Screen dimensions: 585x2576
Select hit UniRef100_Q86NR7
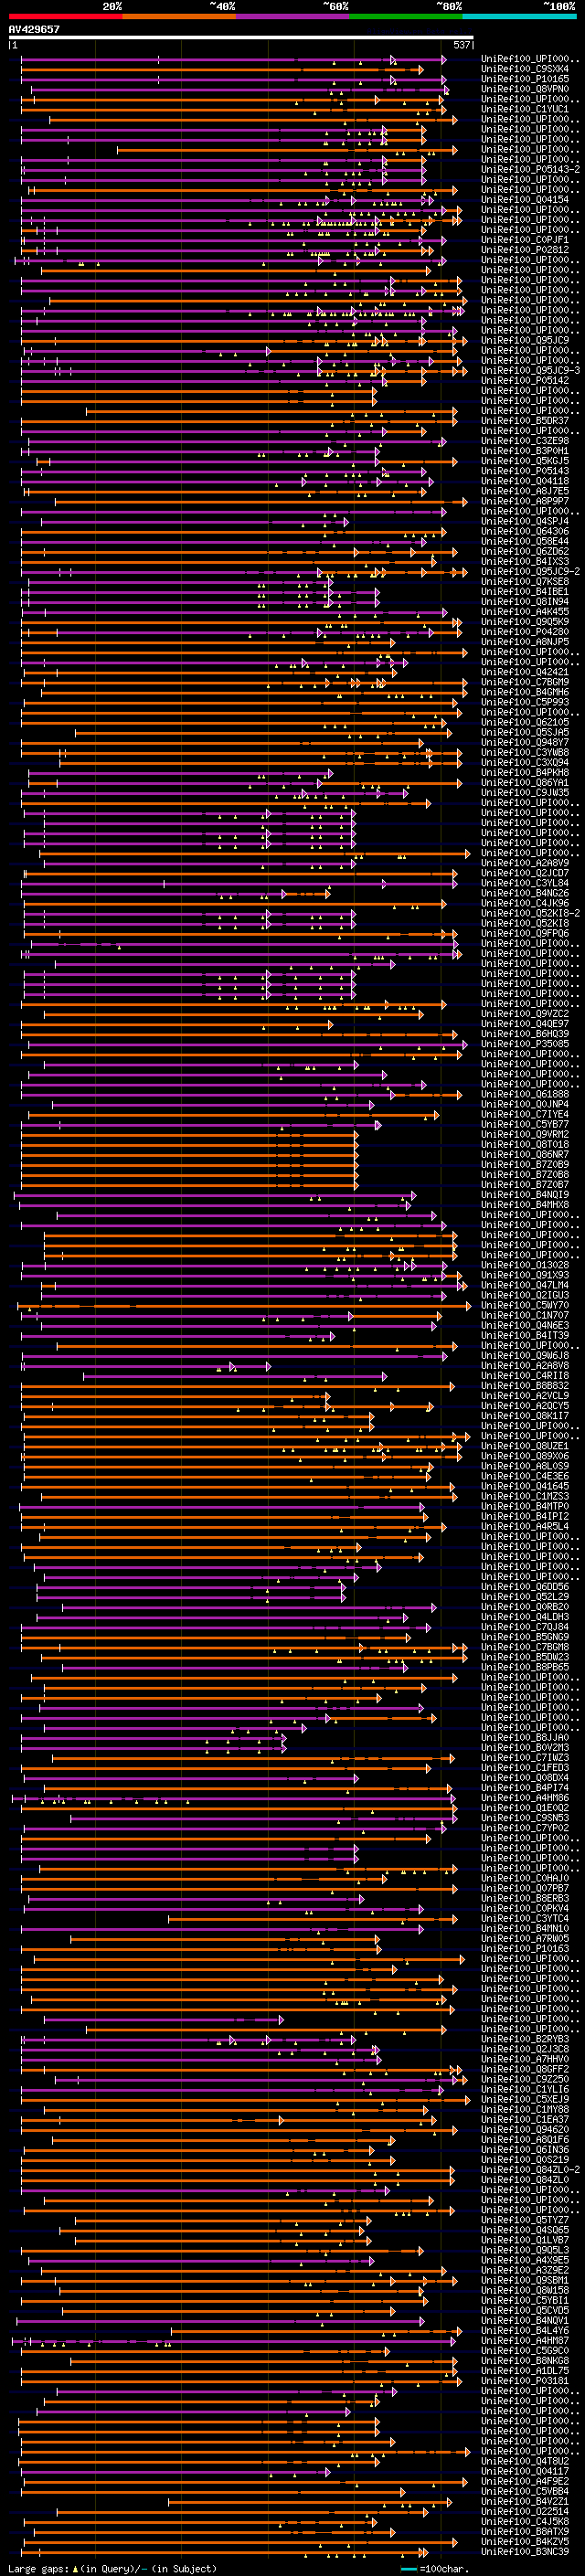[525, 1155]
